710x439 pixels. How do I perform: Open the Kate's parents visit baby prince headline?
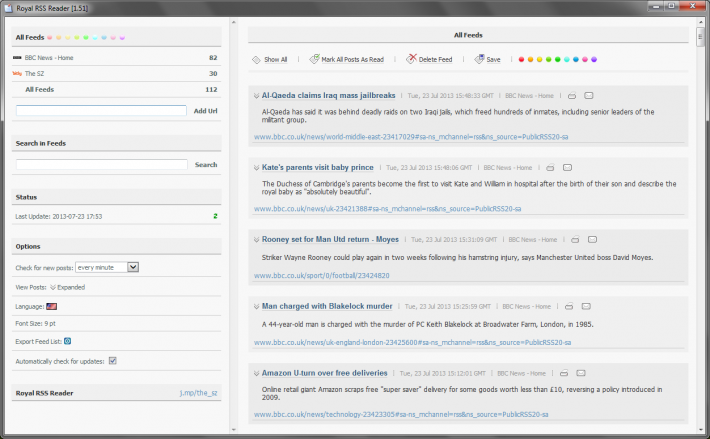317,167
